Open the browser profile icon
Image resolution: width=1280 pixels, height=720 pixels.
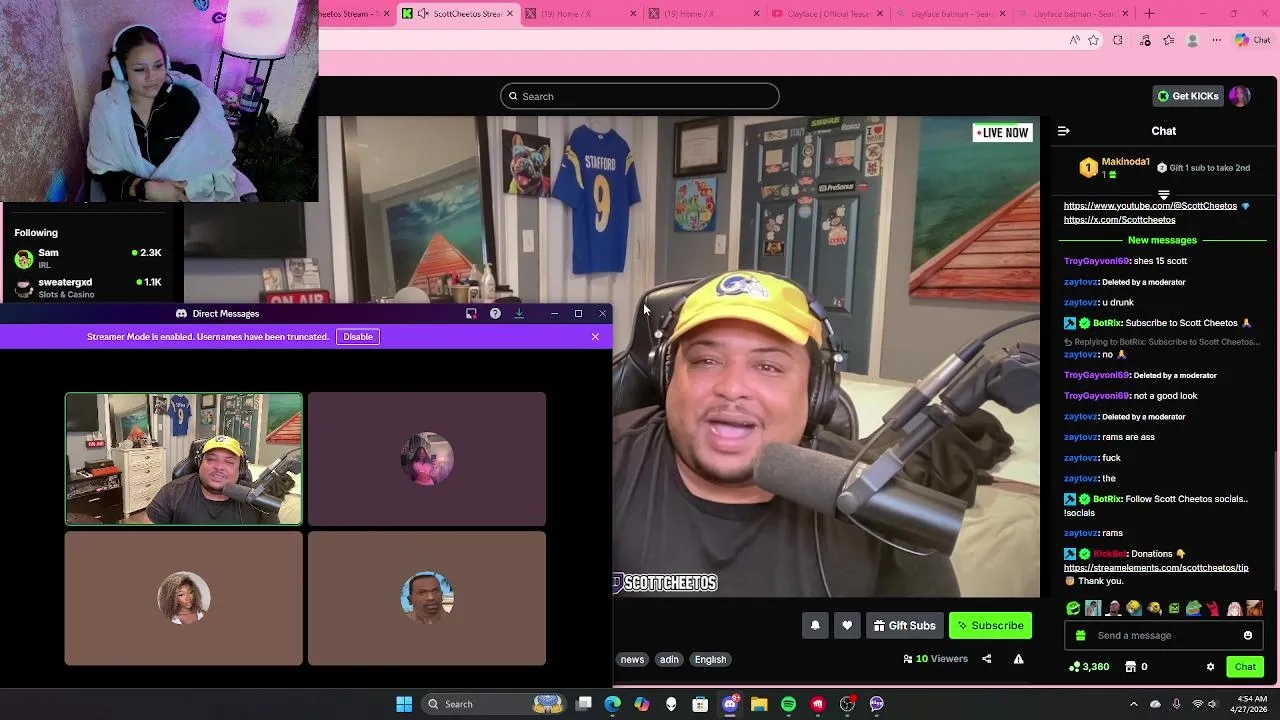[1192, 41]
